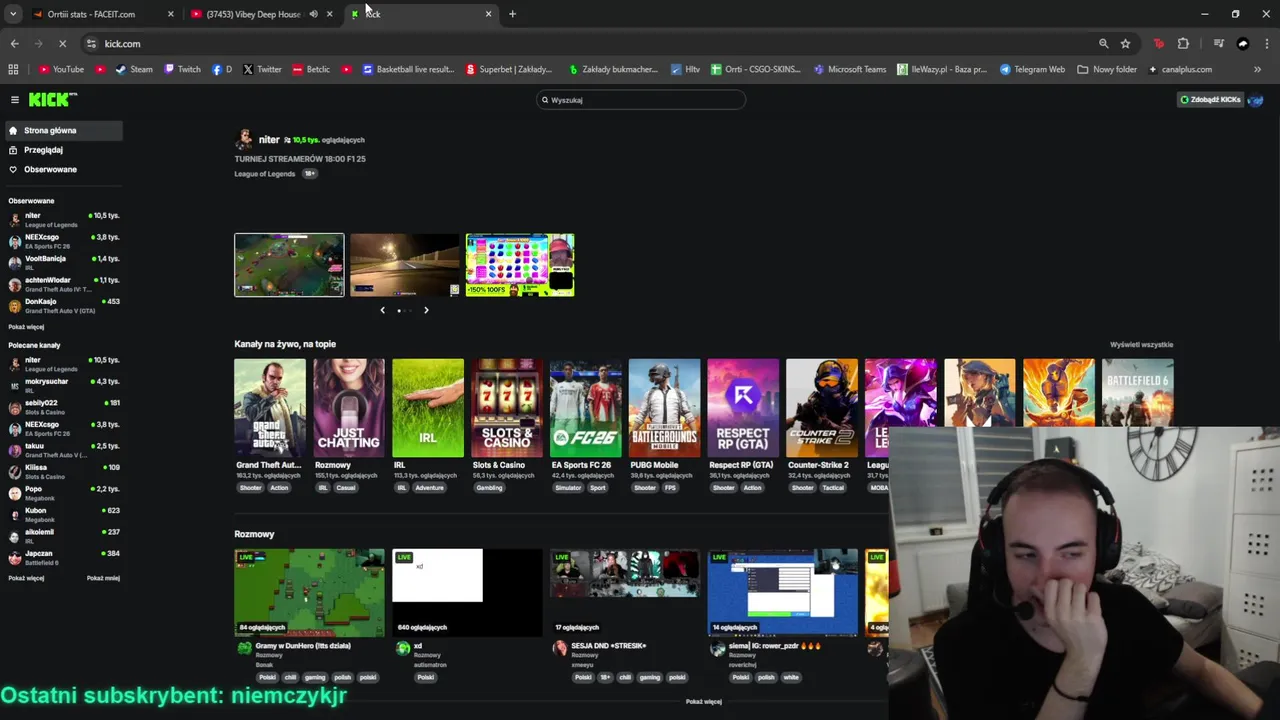Click the 18+ tag under SESJA DND
1280x720 pixels.
[x=605, y=677]
